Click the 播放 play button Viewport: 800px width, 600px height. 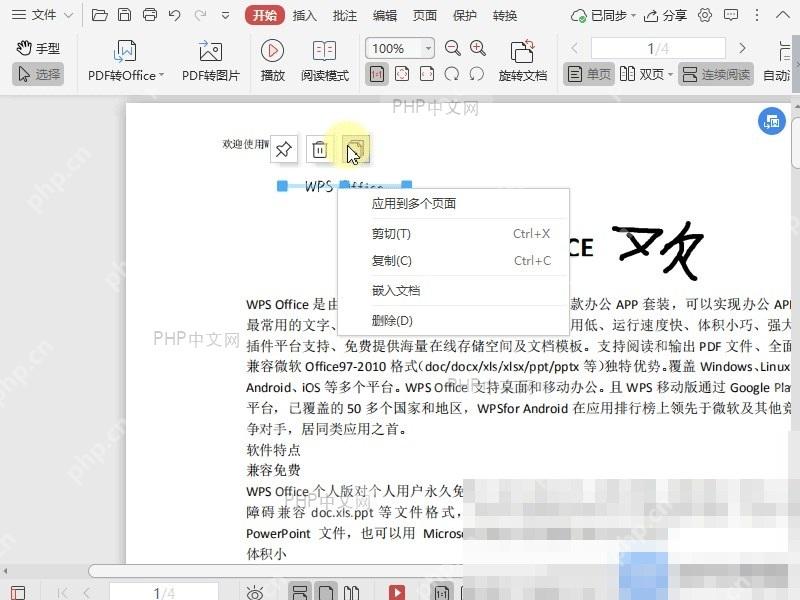[x=272, y=60]
